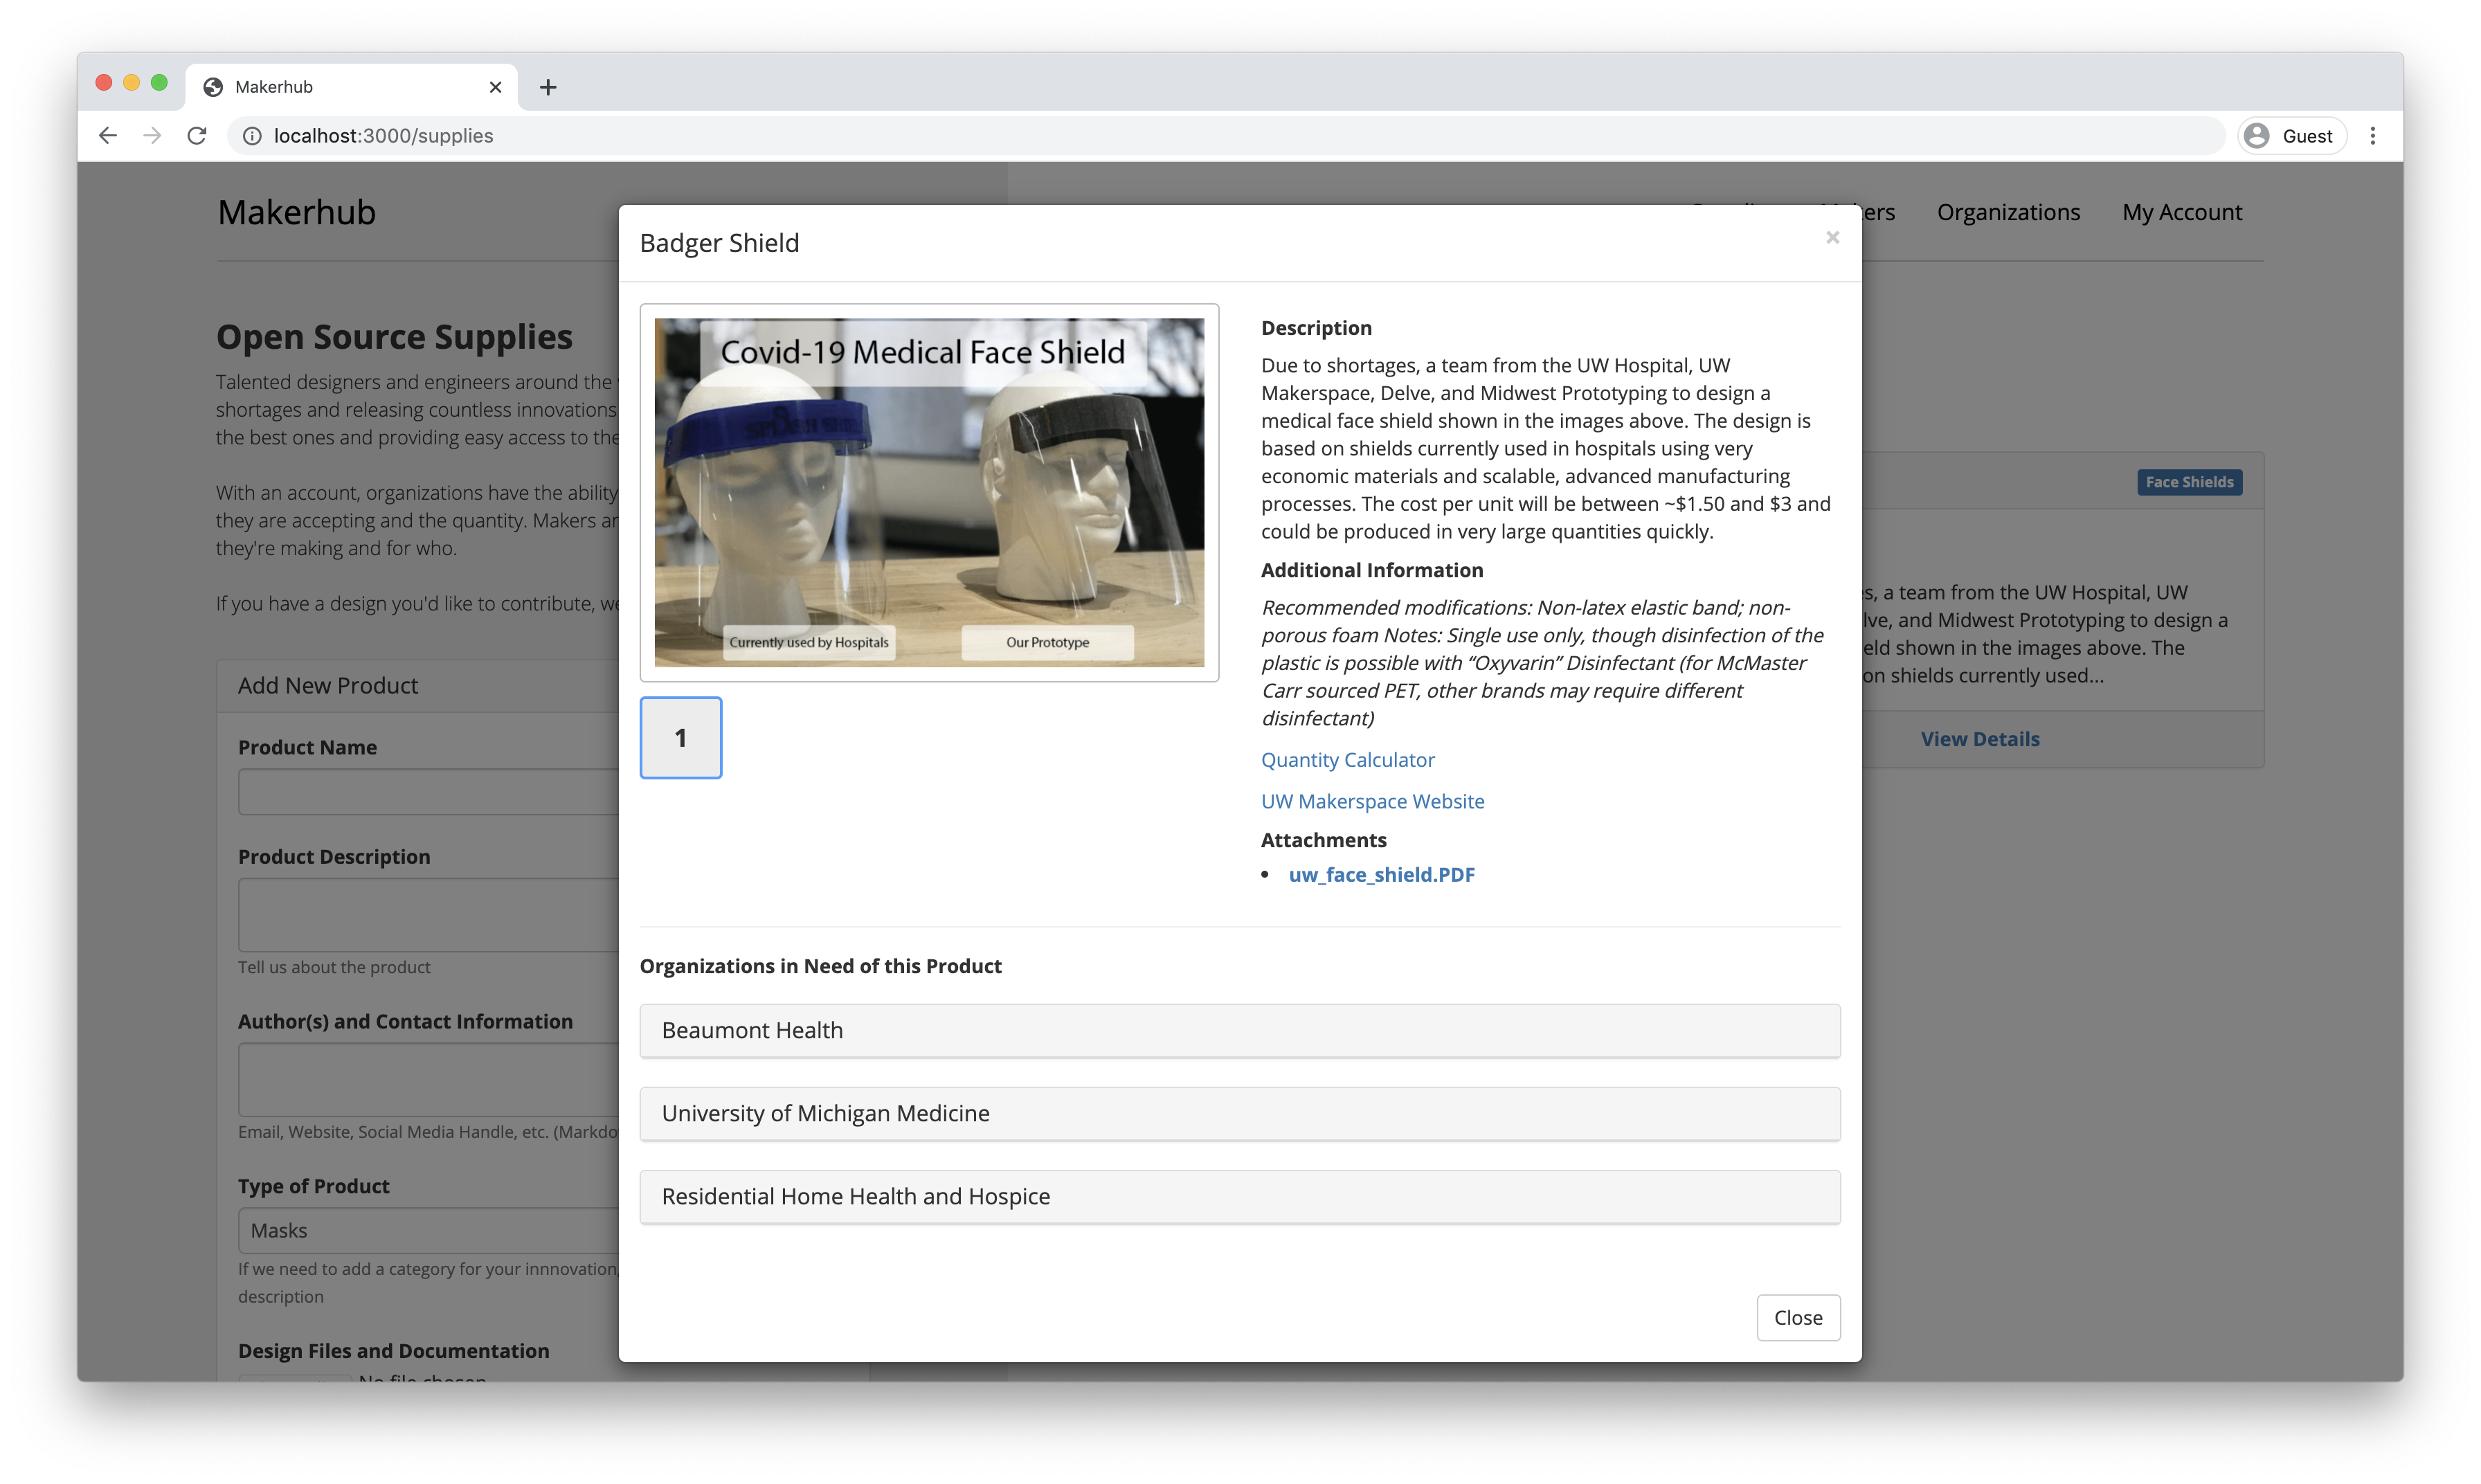Expand University of Michigan Medicine panel
This screenshot has width=2481, height=1484.
(x=1239, y=1113)
